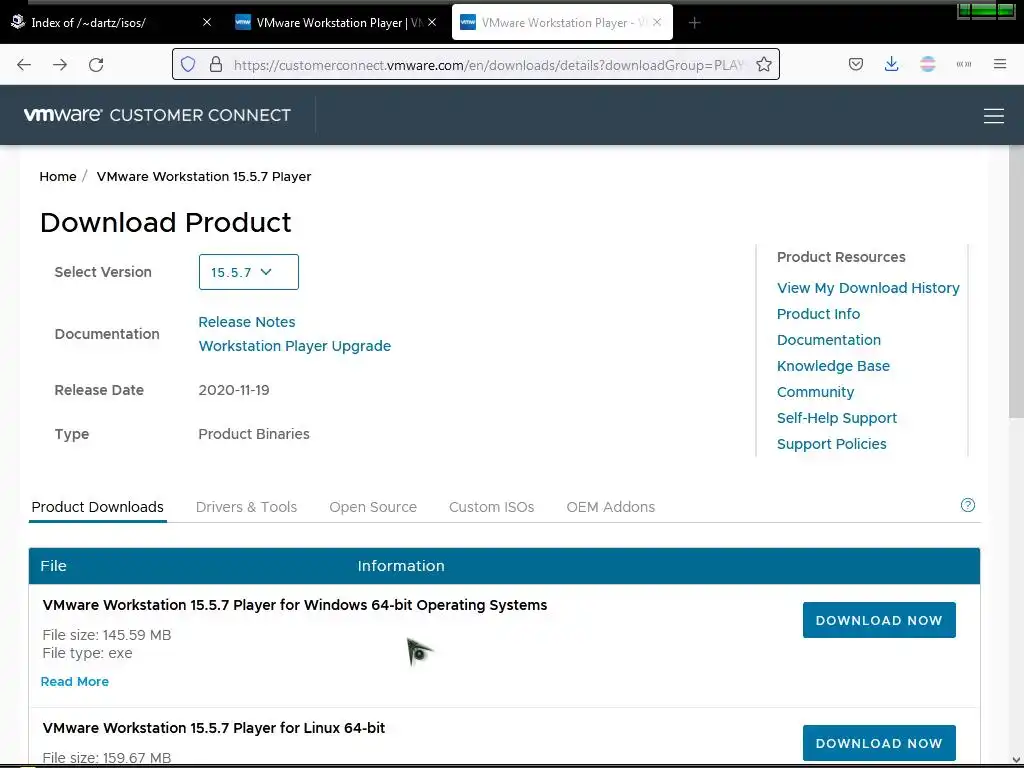Click the scrollbar down arrow

(x=1016, y=760)
